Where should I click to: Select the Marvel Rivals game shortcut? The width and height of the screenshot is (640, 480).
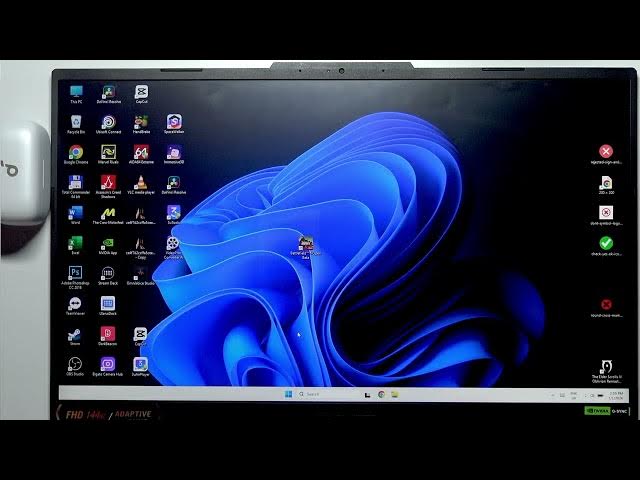pyautogui.click(x=108, y=155)
